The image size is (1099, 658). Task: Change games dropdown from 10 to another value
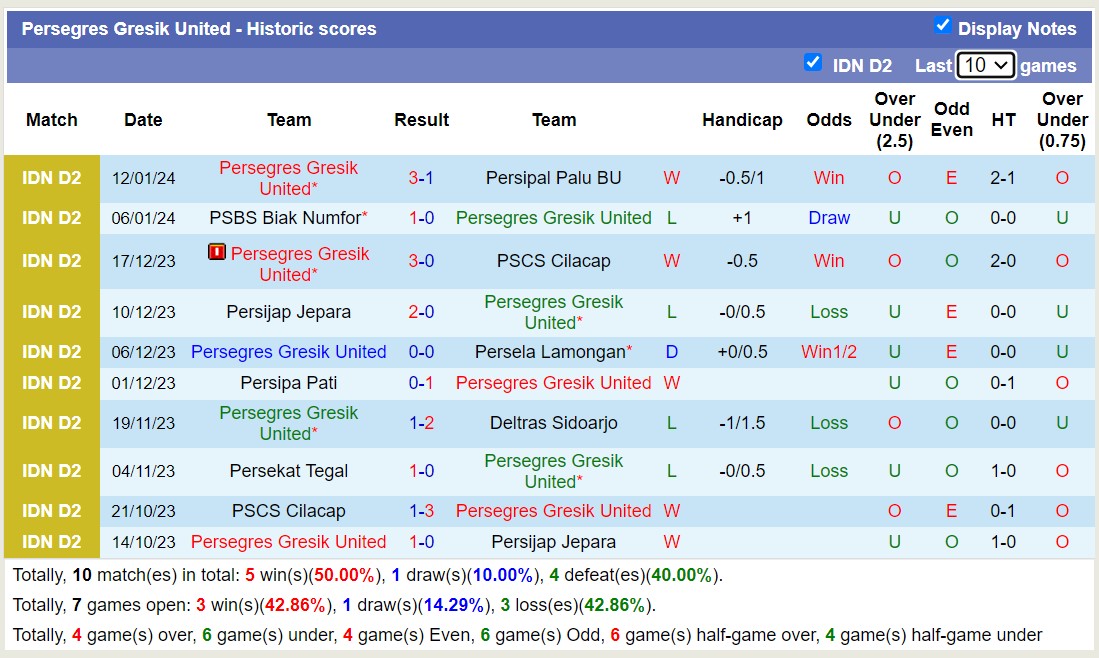[x=986, y=63]
